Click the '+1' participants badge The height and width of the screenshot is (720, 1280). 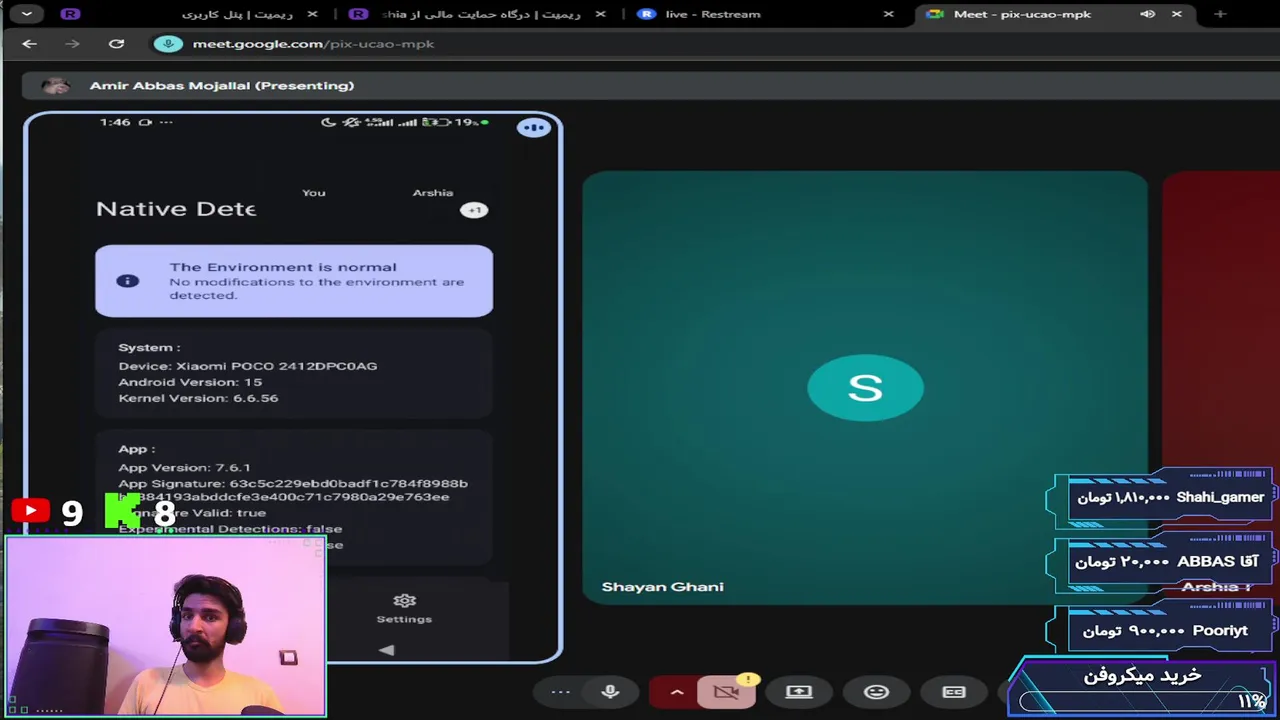pos(474,210)
